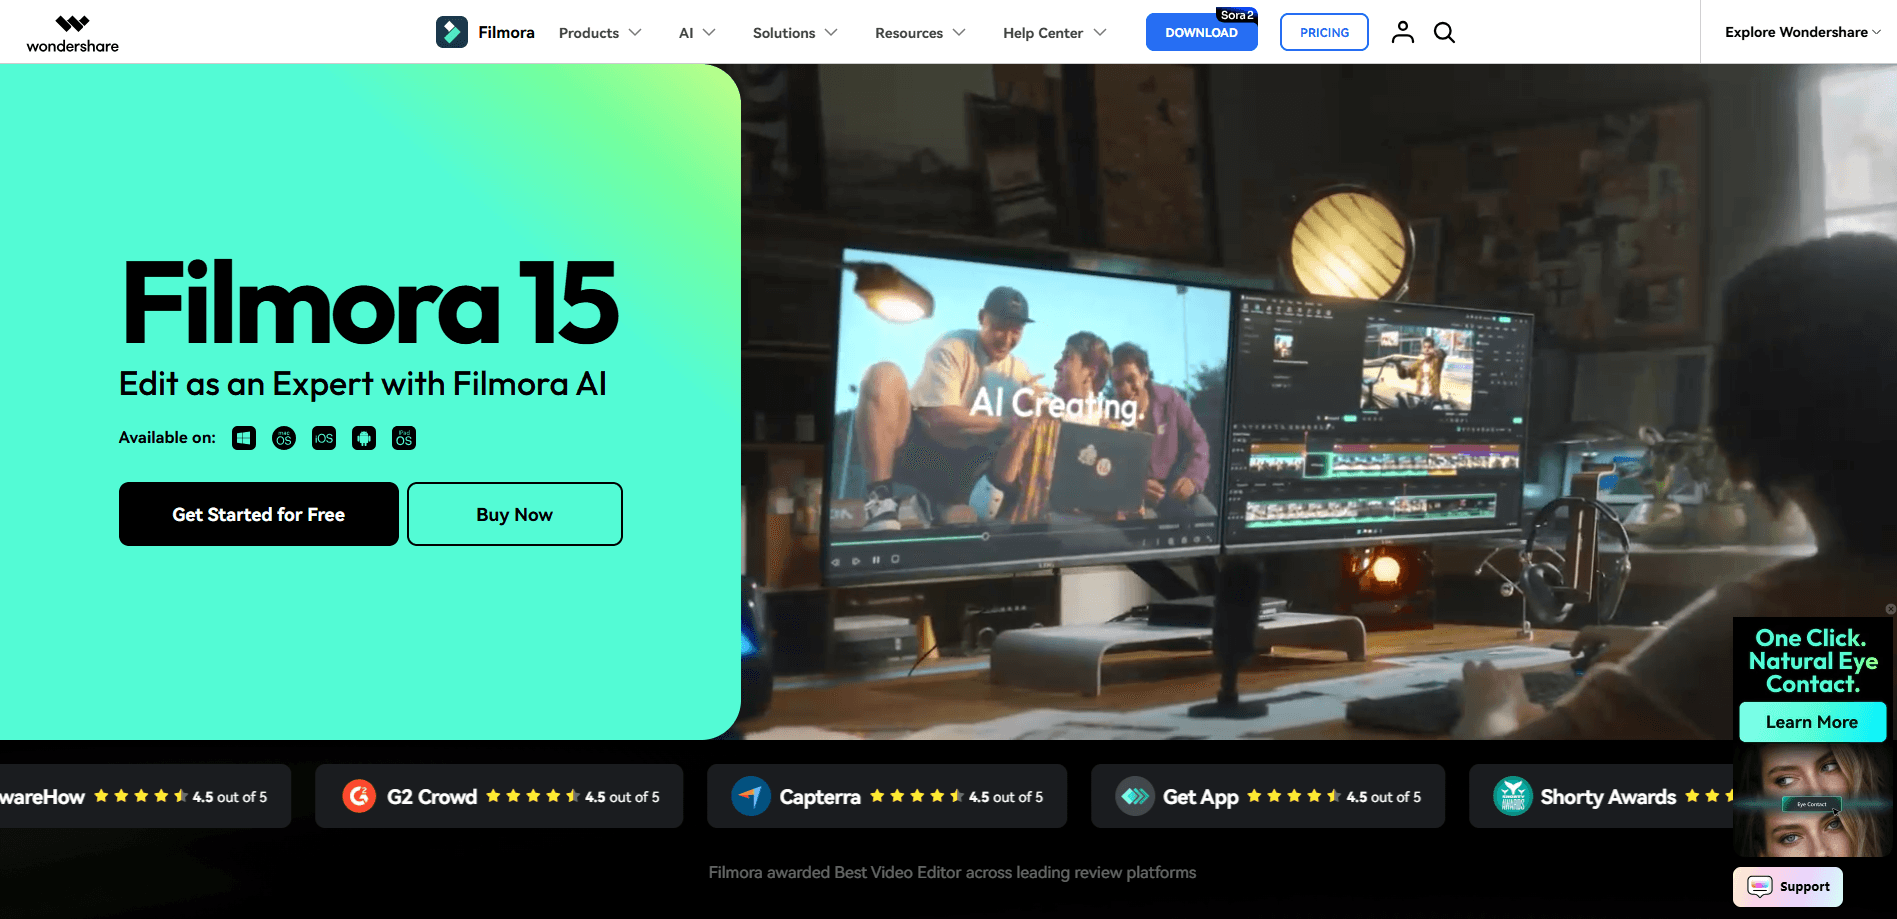Click Get Started for Free button
The image size is (1897, 919).
pos(259,514)
